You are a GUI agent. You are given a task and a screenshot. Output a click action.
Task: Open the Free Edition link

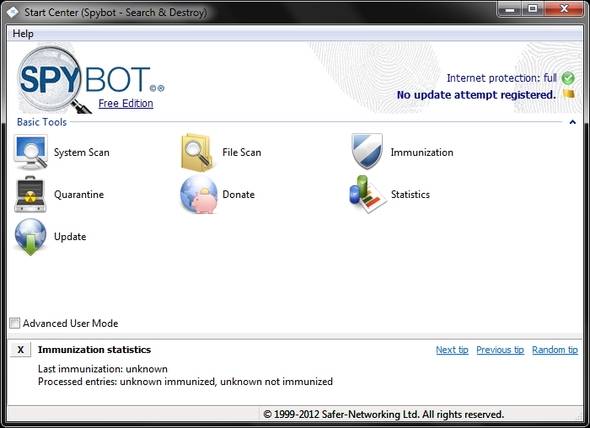coord(126,103)
